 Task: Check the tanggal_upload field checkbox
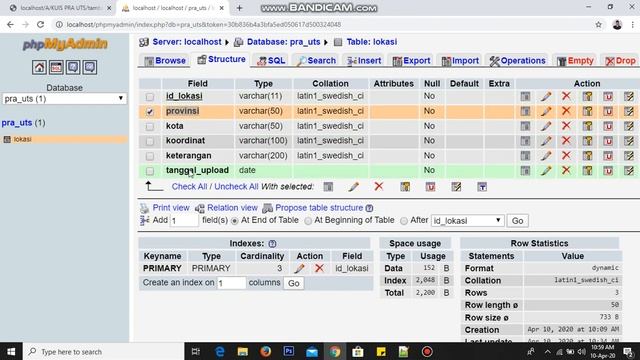pos(150,171)
